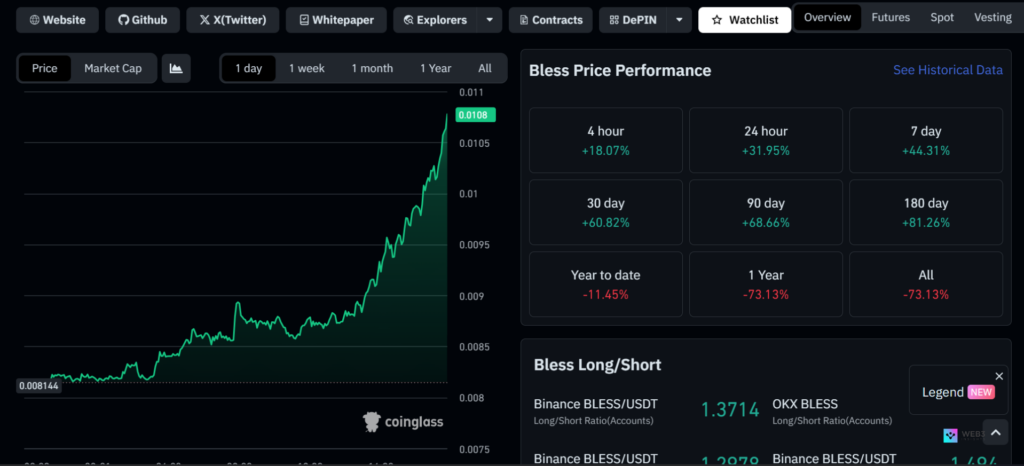The image size is (1024, 466).
Task: Click the globe icon on Website
Action: click(x=35, y=20)
